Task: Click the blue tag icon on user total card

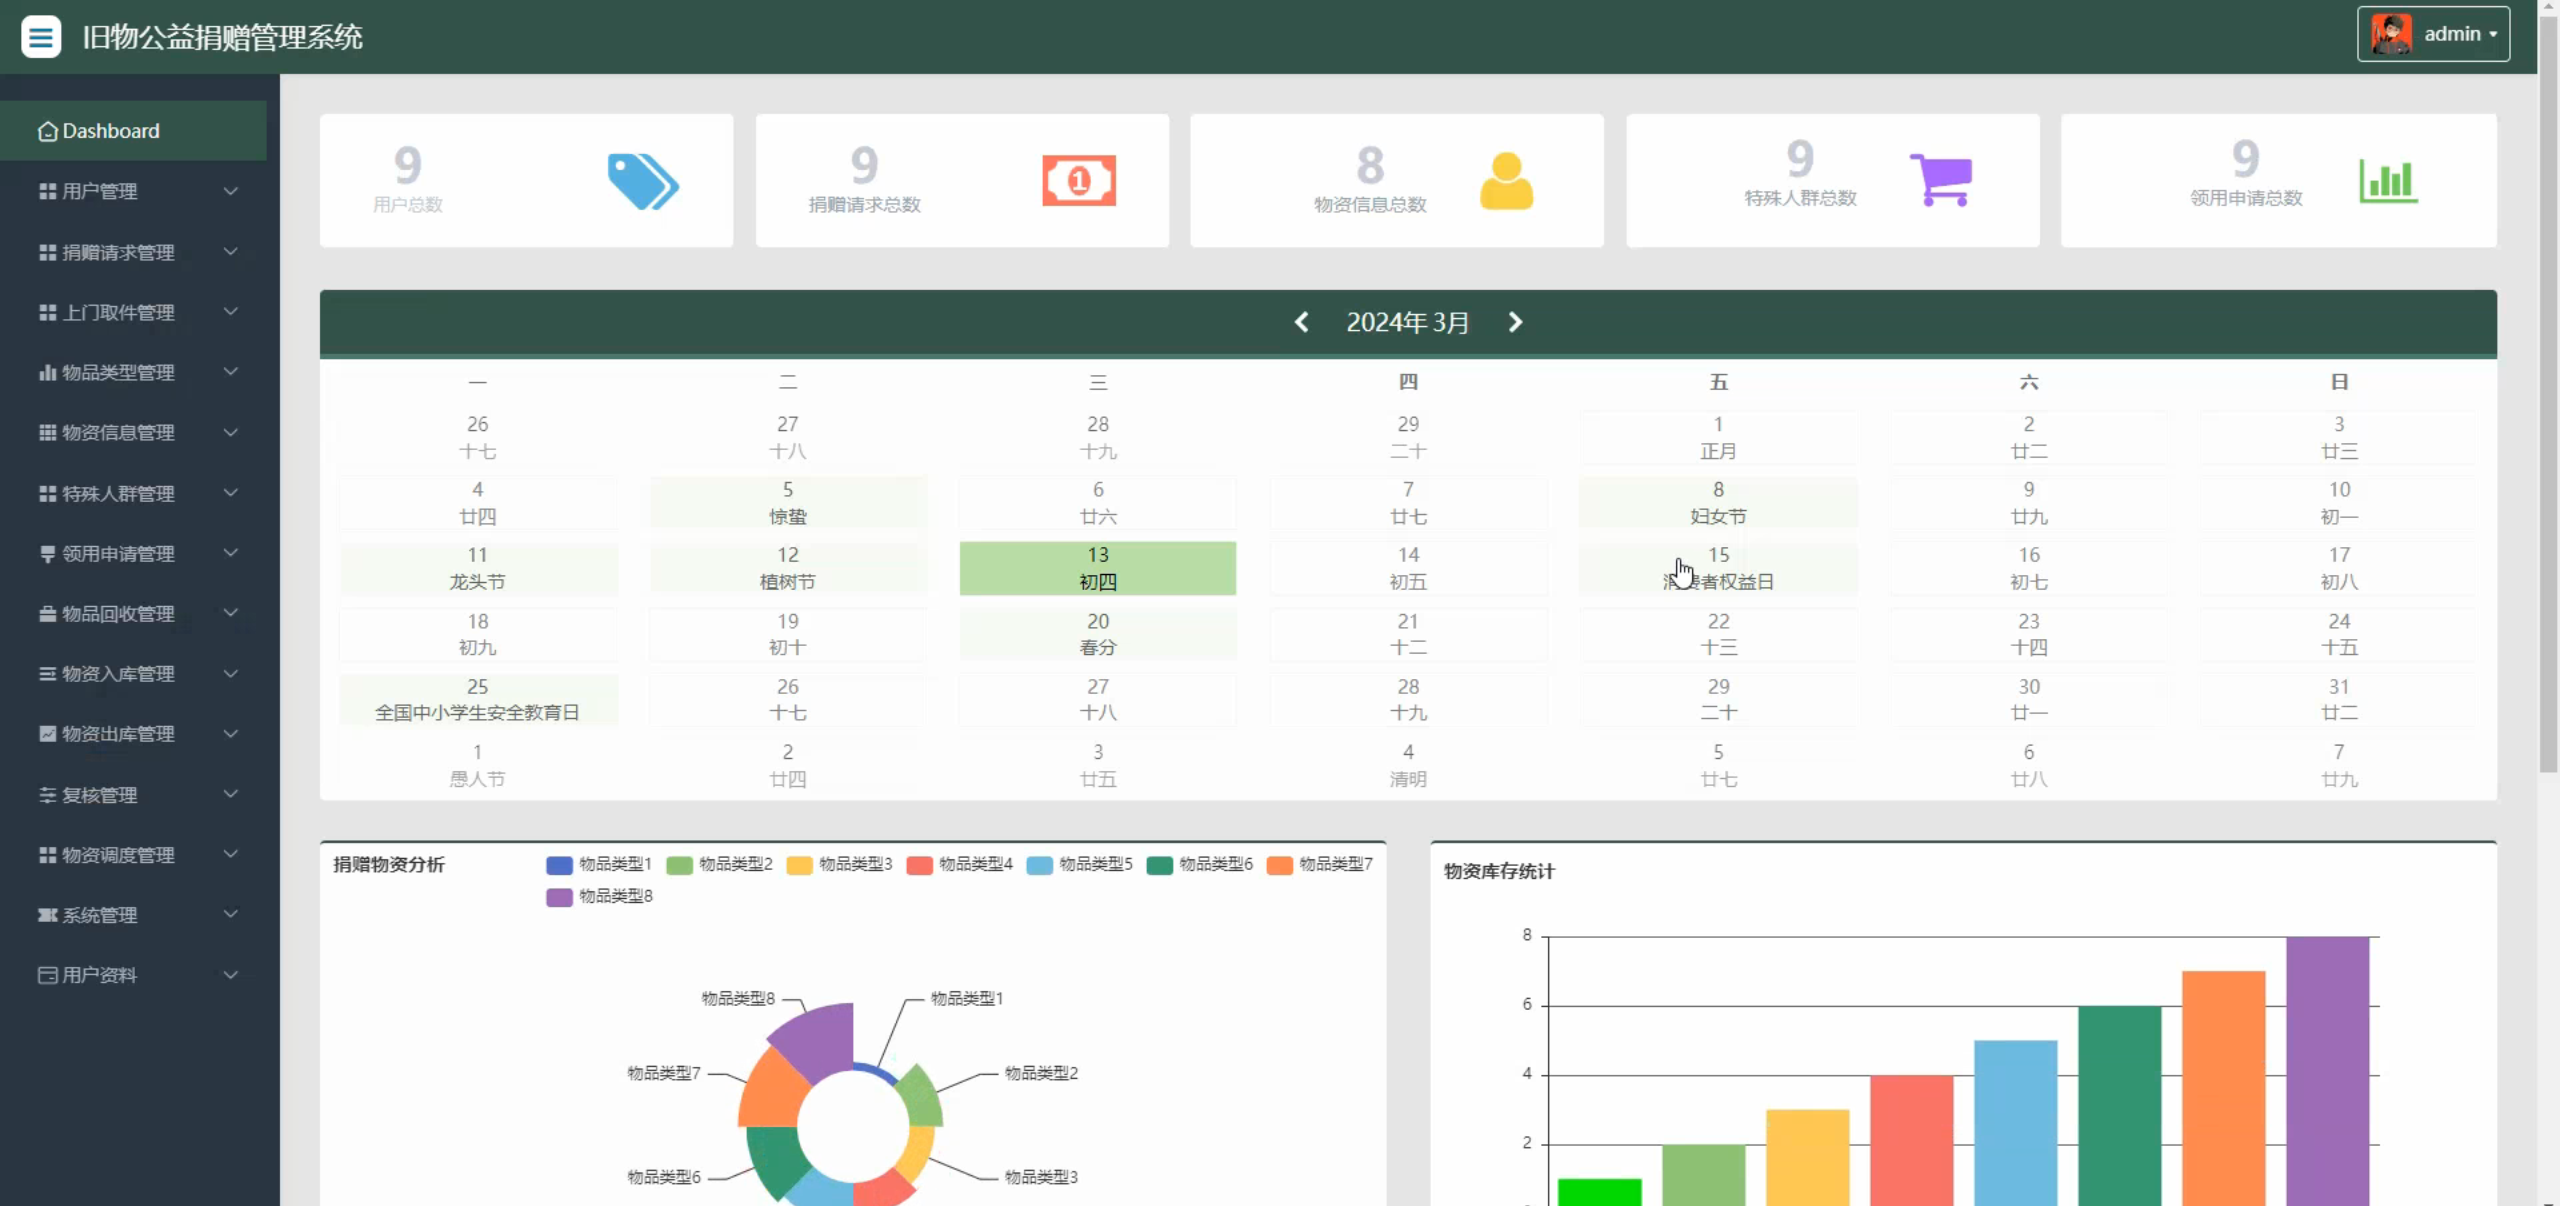Action: coord(642,181)
